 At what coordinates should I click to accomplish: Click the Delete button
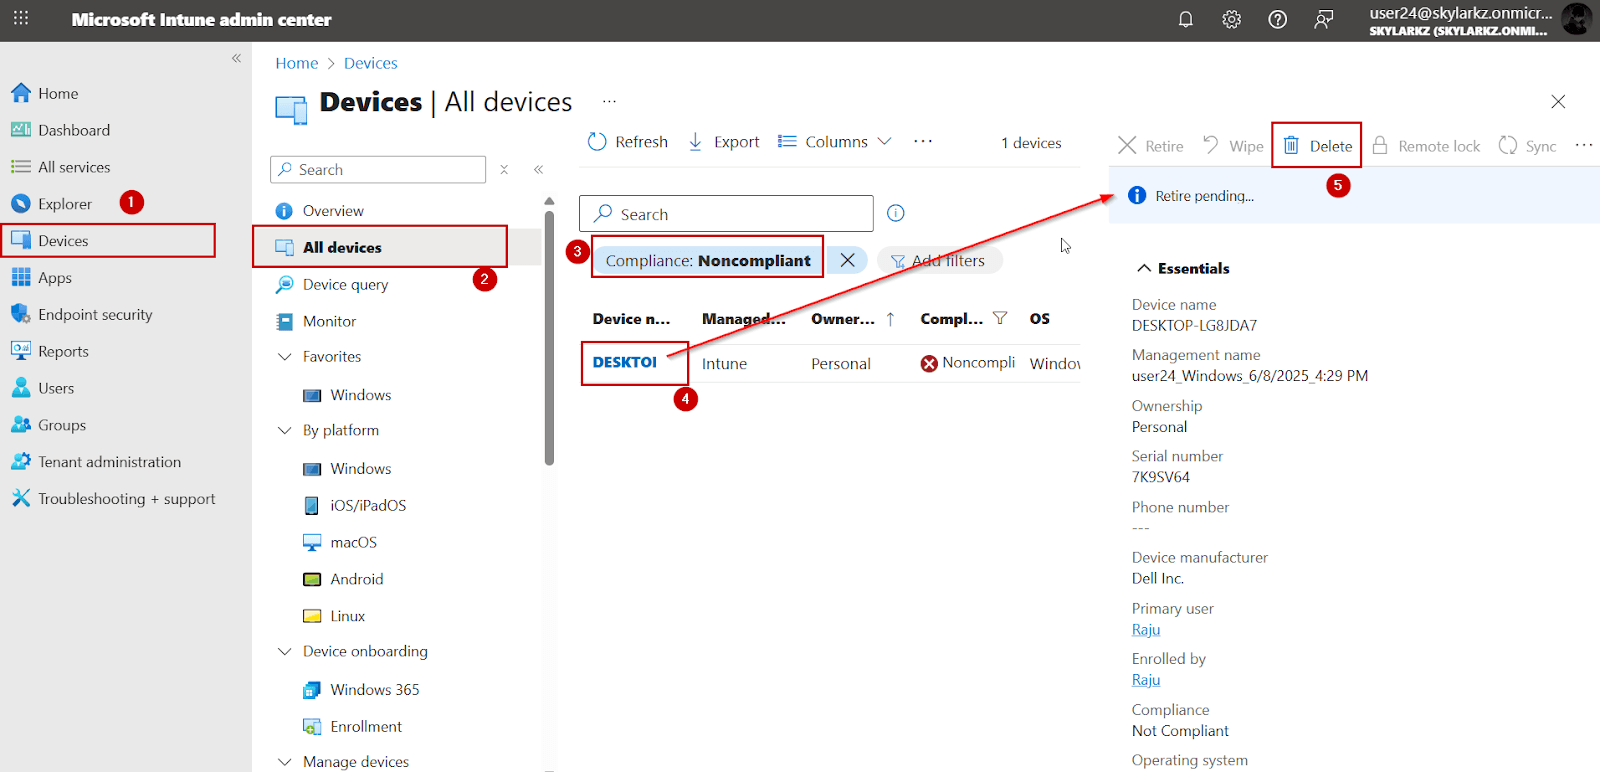click(x=1317, y=146)
